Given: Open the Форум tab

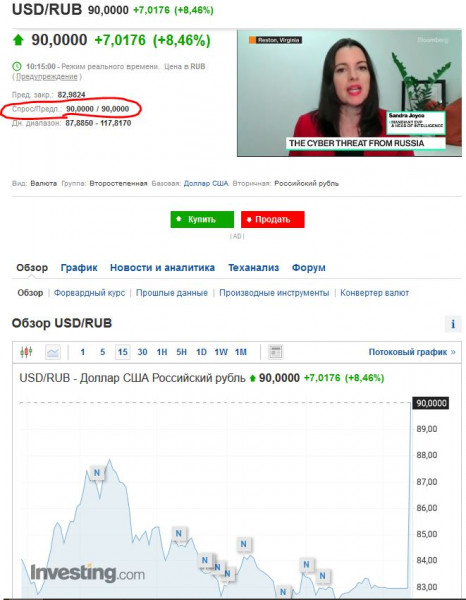Looking at the screenshot, I should (x=308, y=267).
